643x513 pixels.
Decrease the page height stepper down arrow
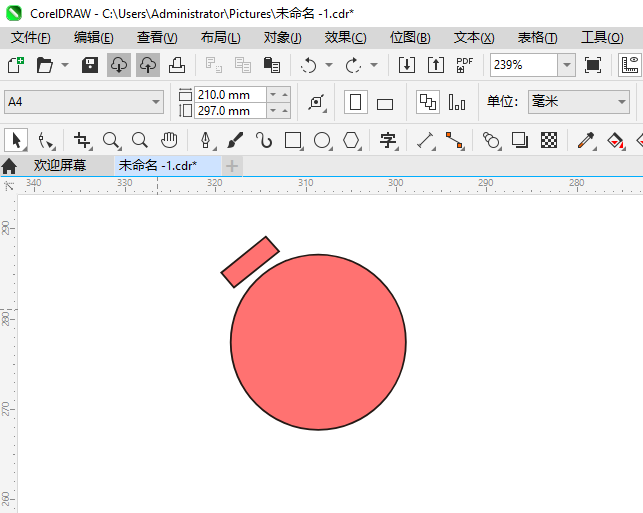click(273, 111)
